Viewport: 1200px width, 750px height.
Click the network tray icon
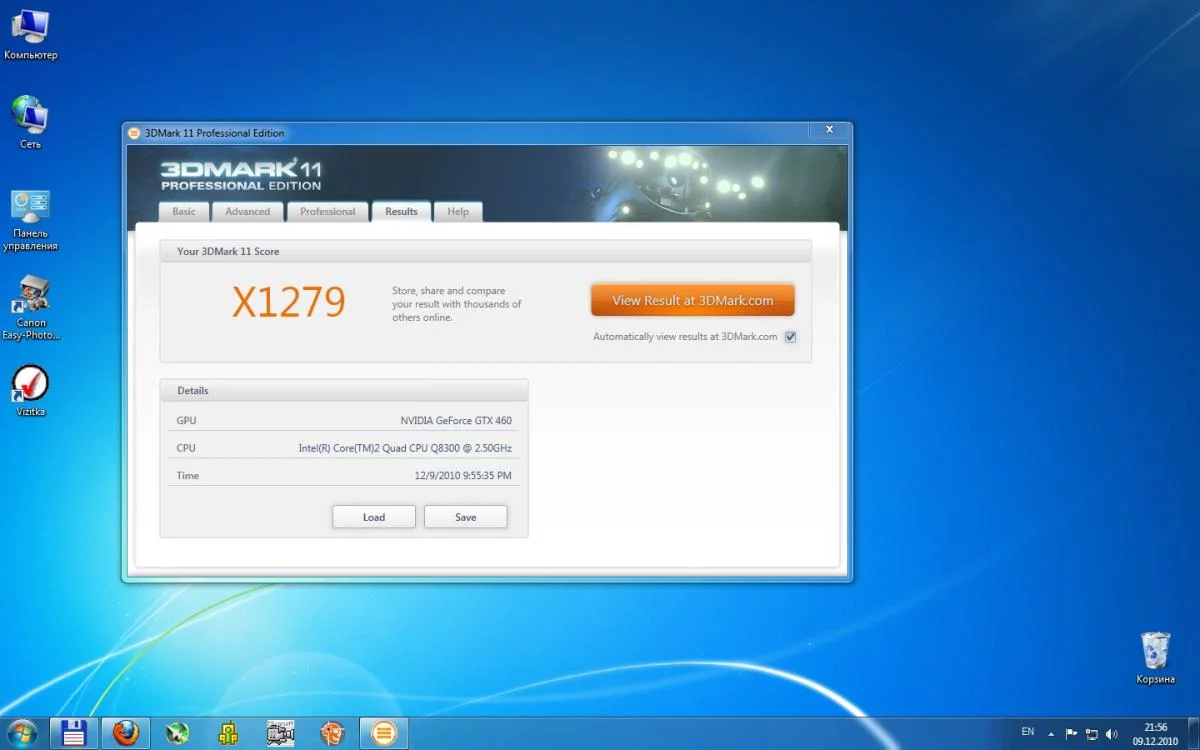(1092, 734)
